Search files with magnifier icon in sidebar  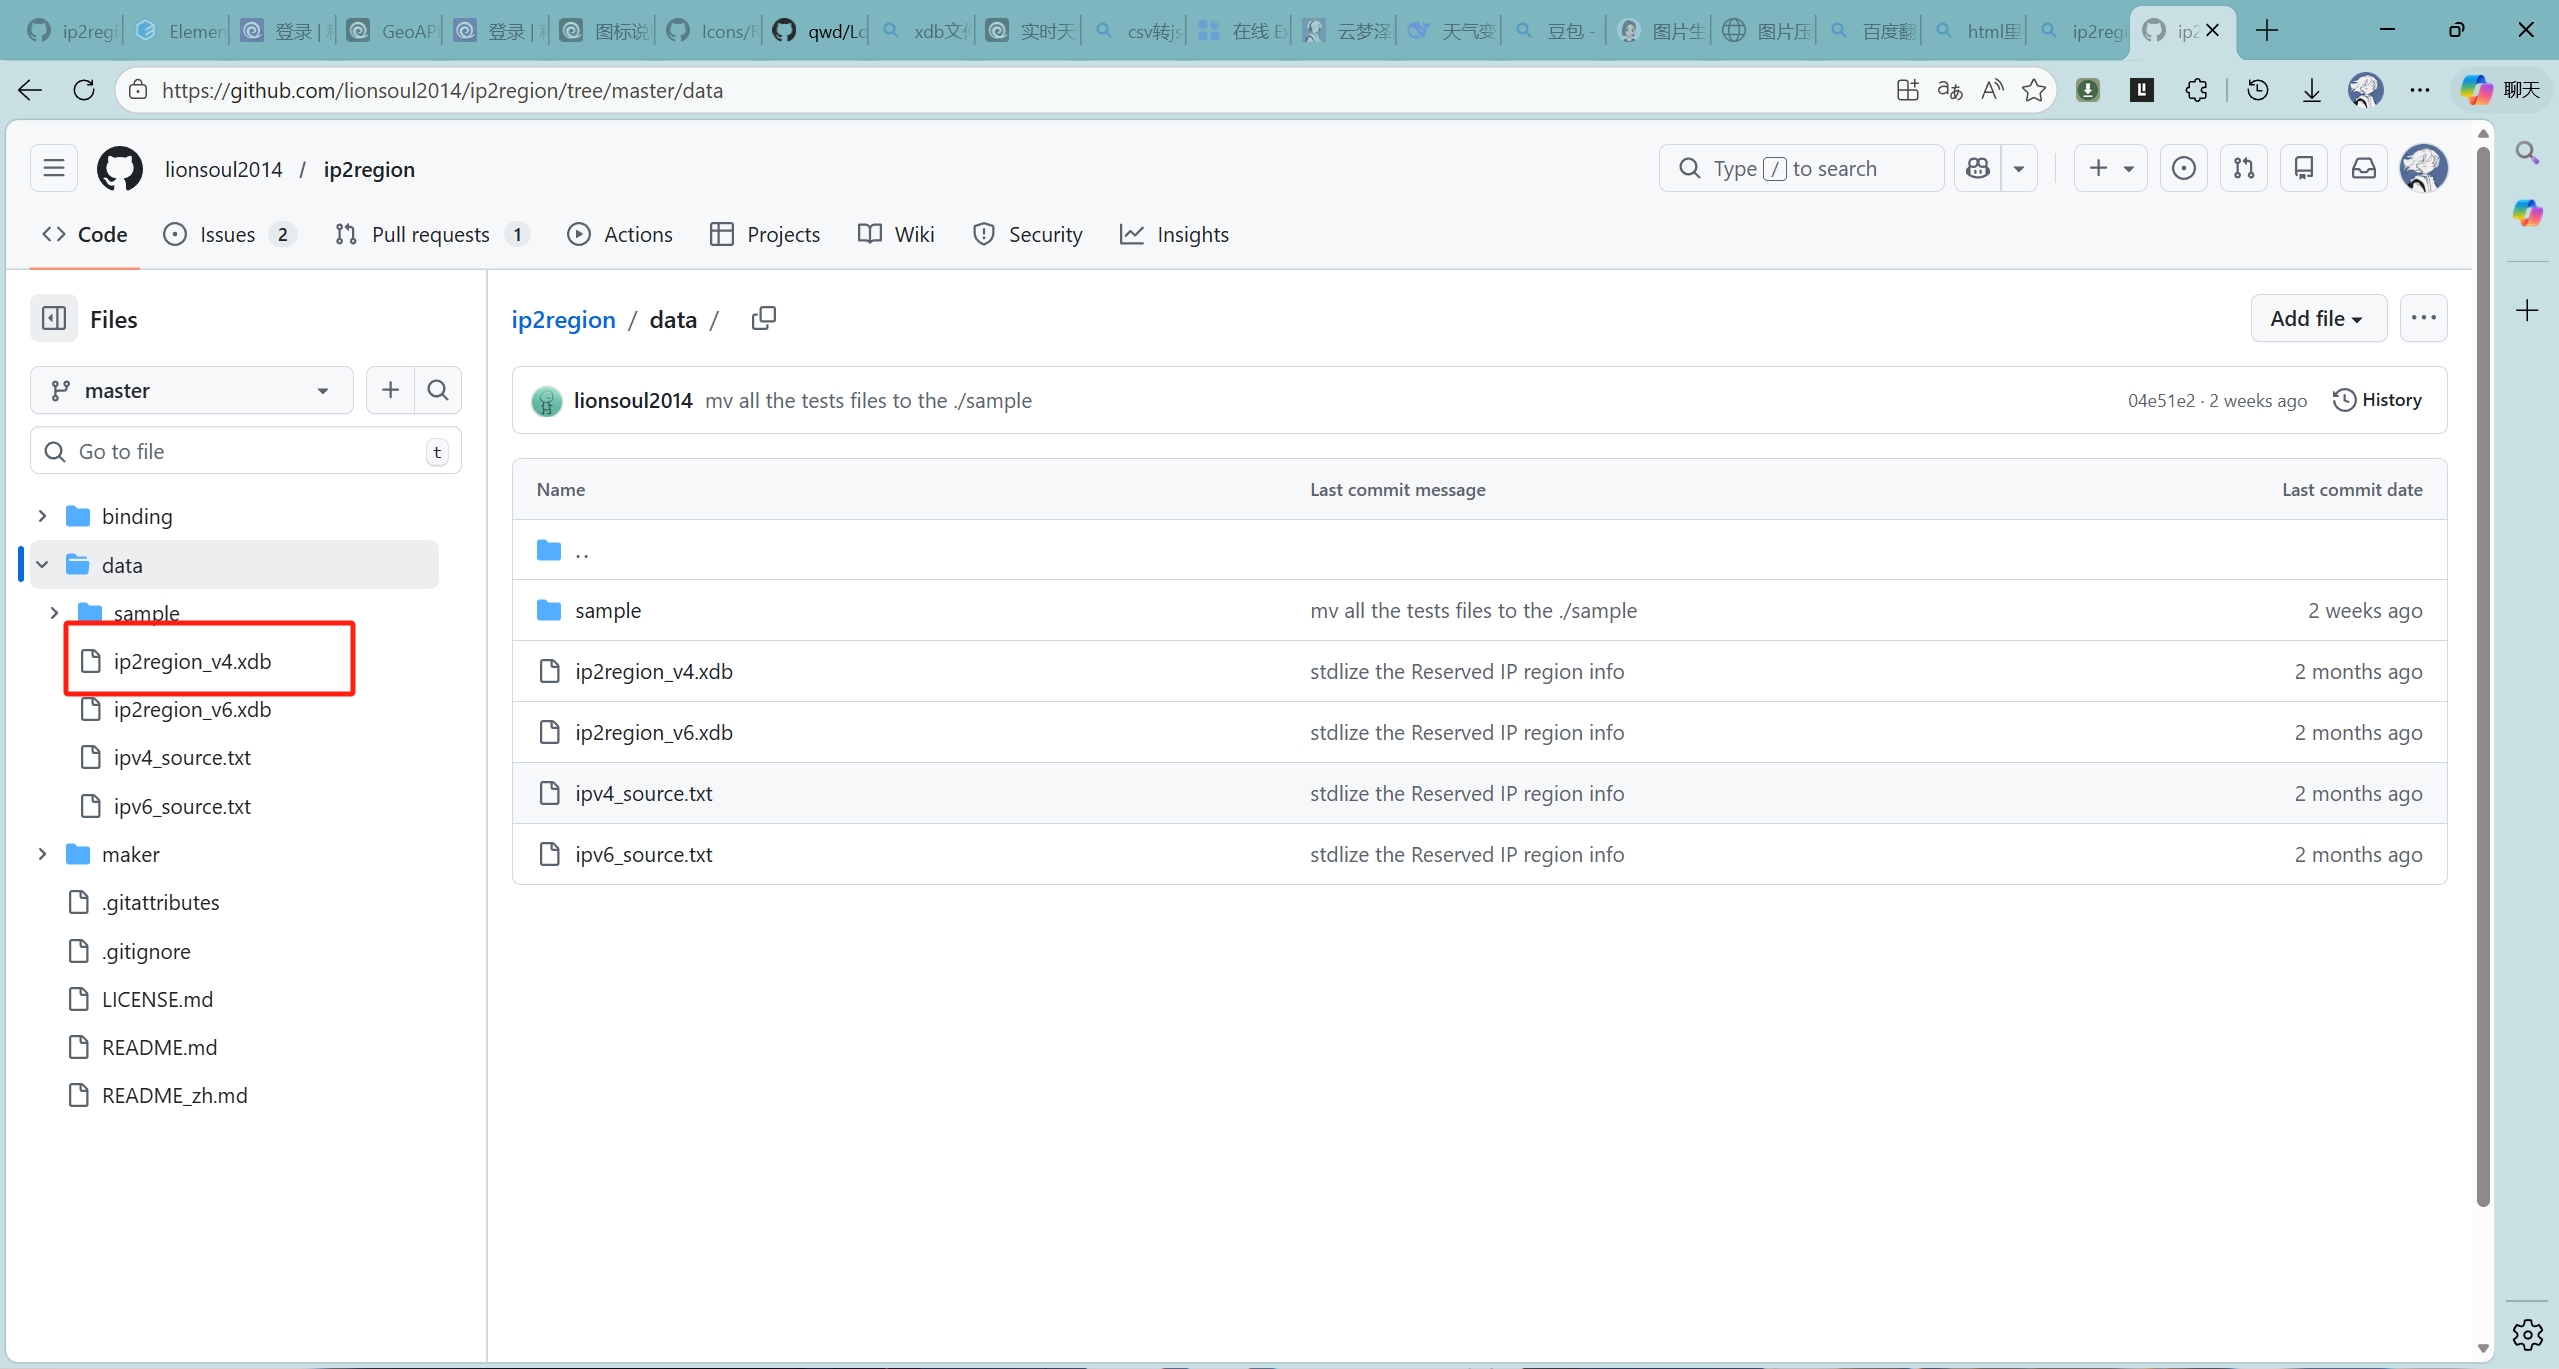[437, 390]
